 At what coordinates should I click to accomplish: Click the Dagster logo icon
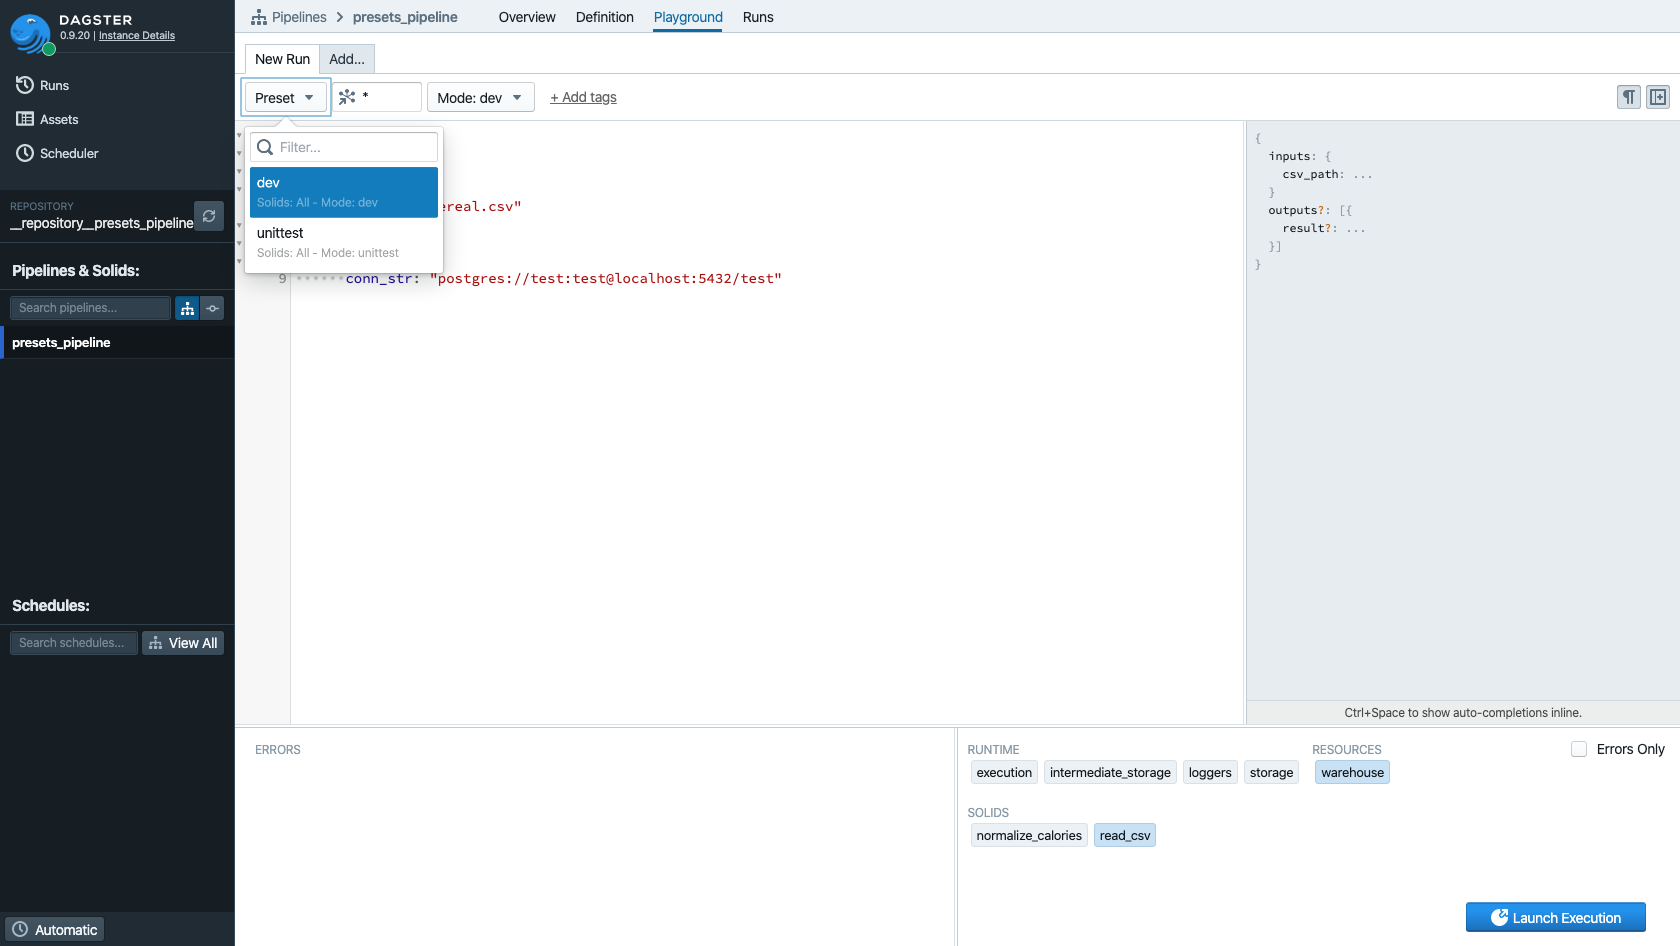pyautogui.click(x=31, y=34)
